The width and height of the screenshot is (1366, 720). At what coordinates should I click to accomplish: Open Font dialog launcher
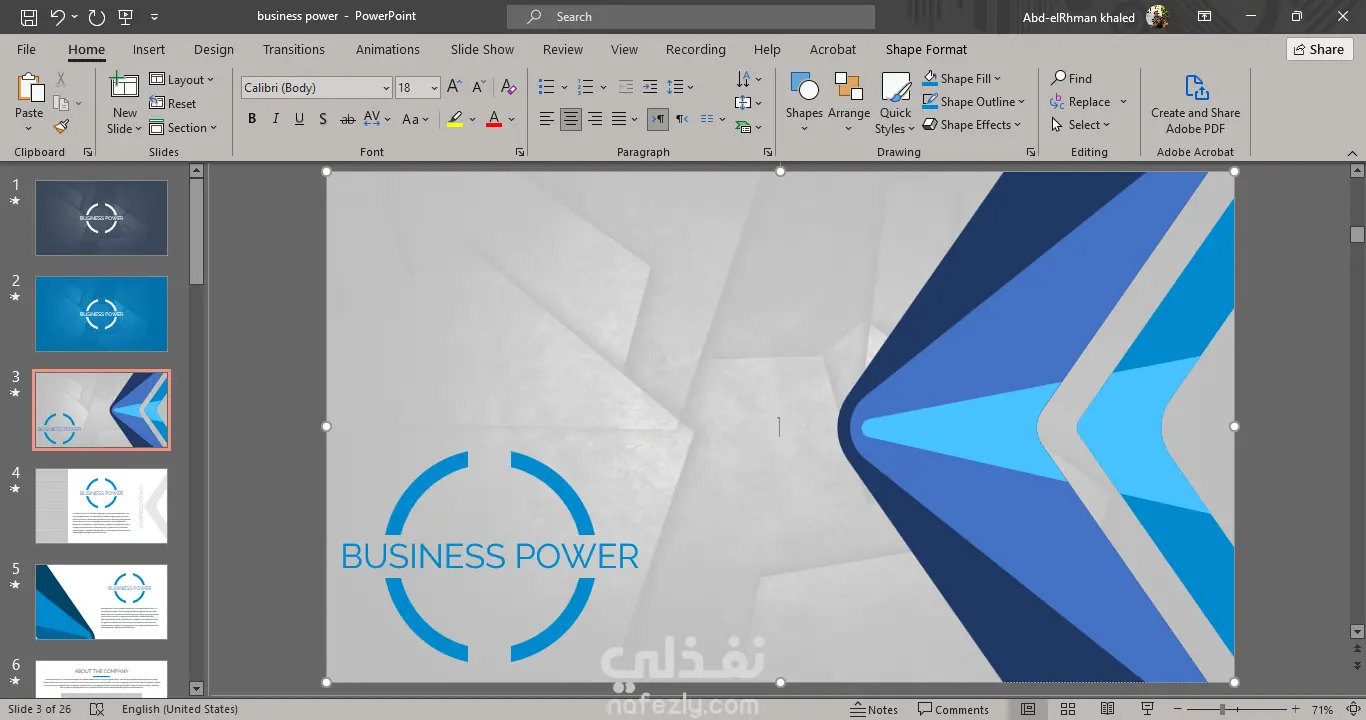pyautogui.click(x=520, y=152)
